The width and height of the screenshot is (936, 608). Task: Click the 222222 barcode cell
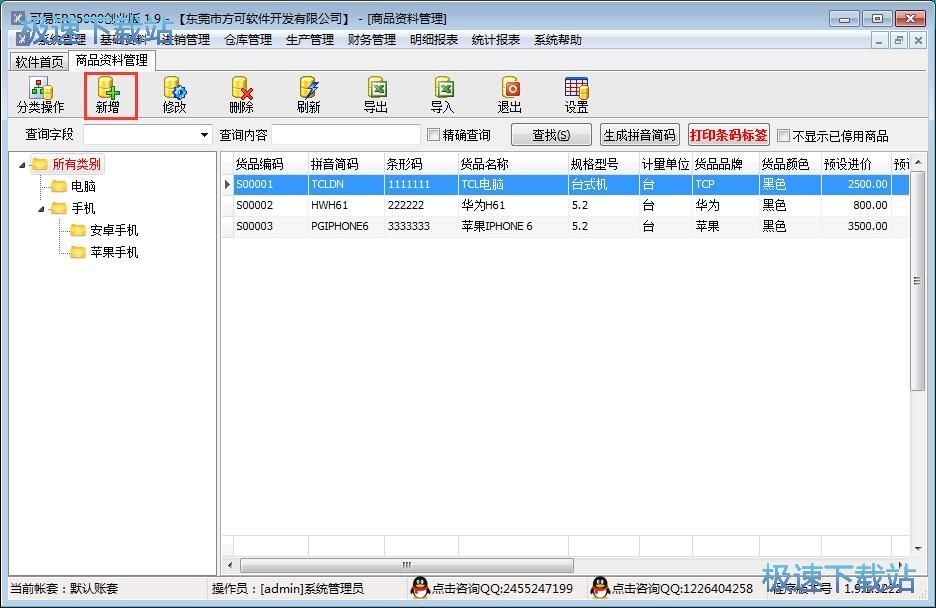[x=421, y=205]
